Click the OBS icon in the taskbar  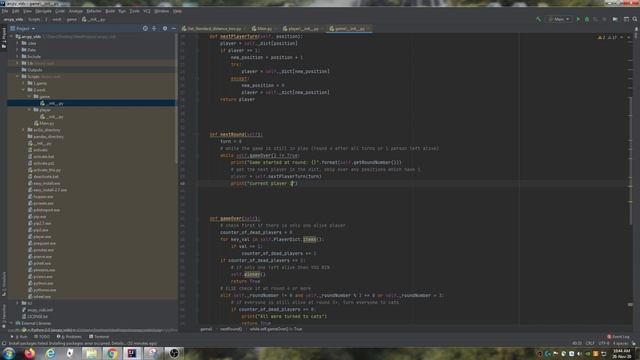[x=174, y=353]
